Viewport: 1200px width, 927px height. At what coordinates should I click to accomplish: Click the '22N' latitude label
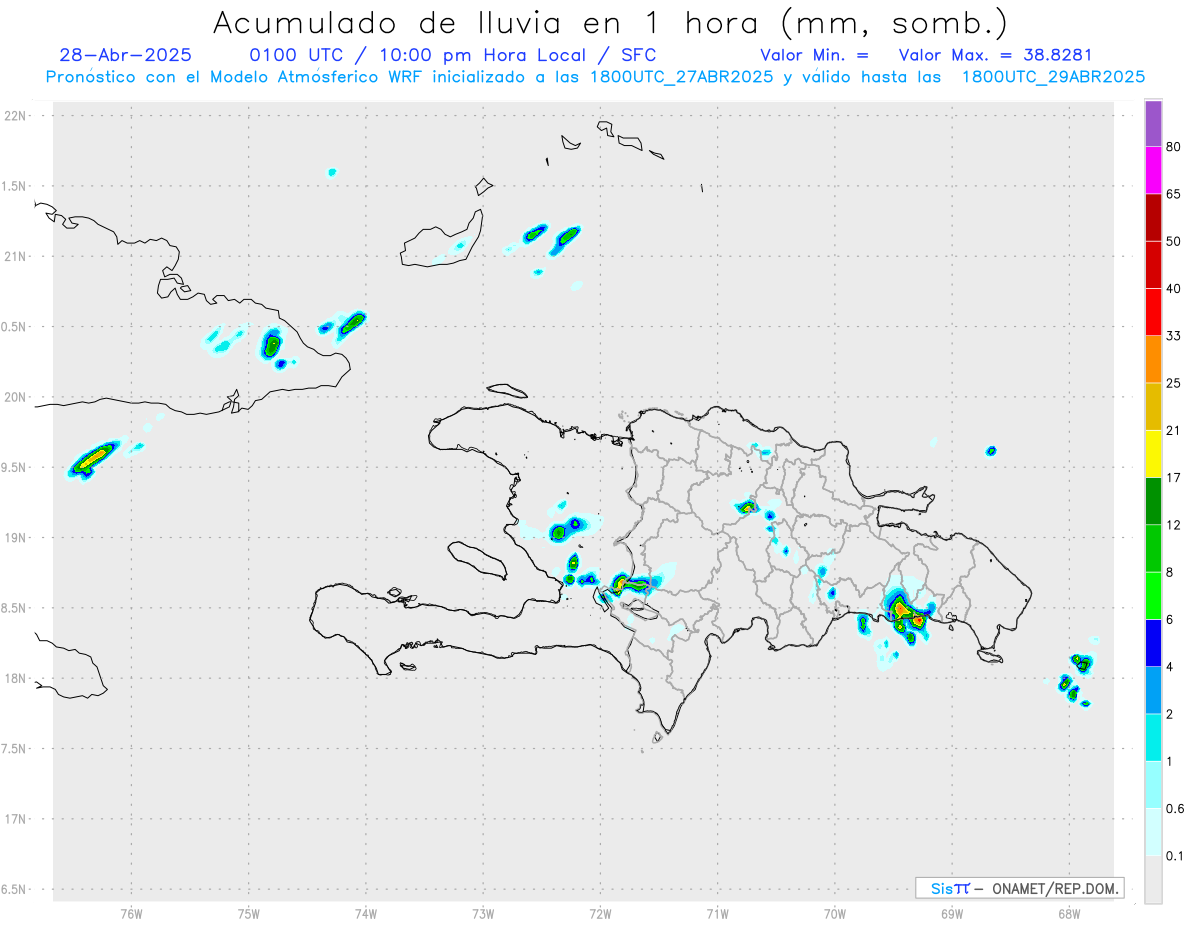[17, 116]
